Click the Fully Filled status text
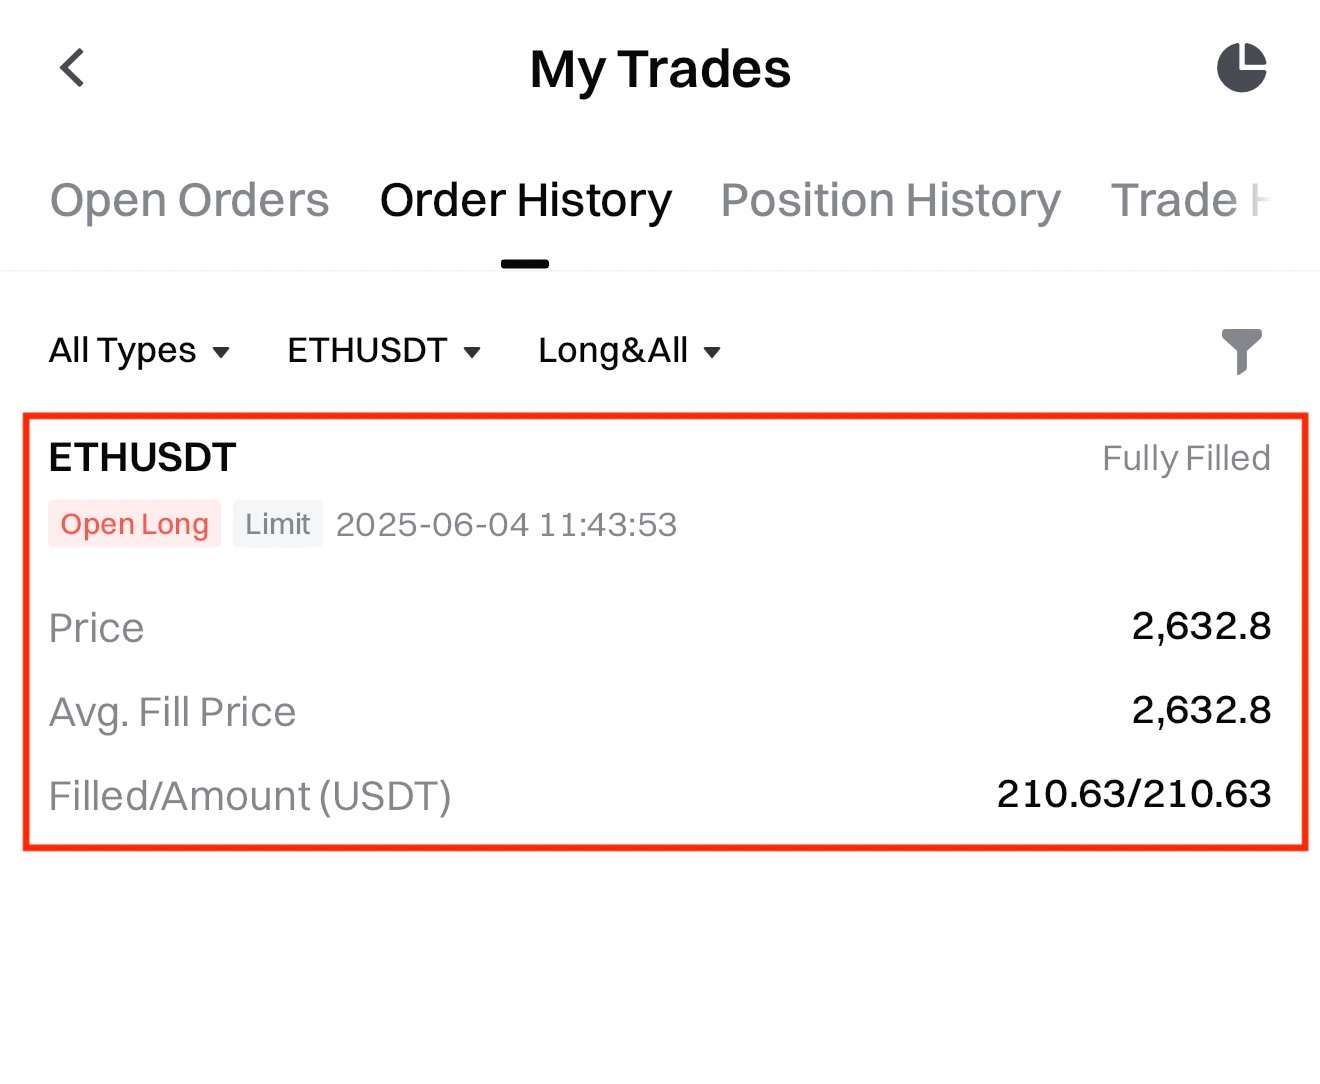Viewport: 1320px width, 1084px height. click(x=1185, y=458)
